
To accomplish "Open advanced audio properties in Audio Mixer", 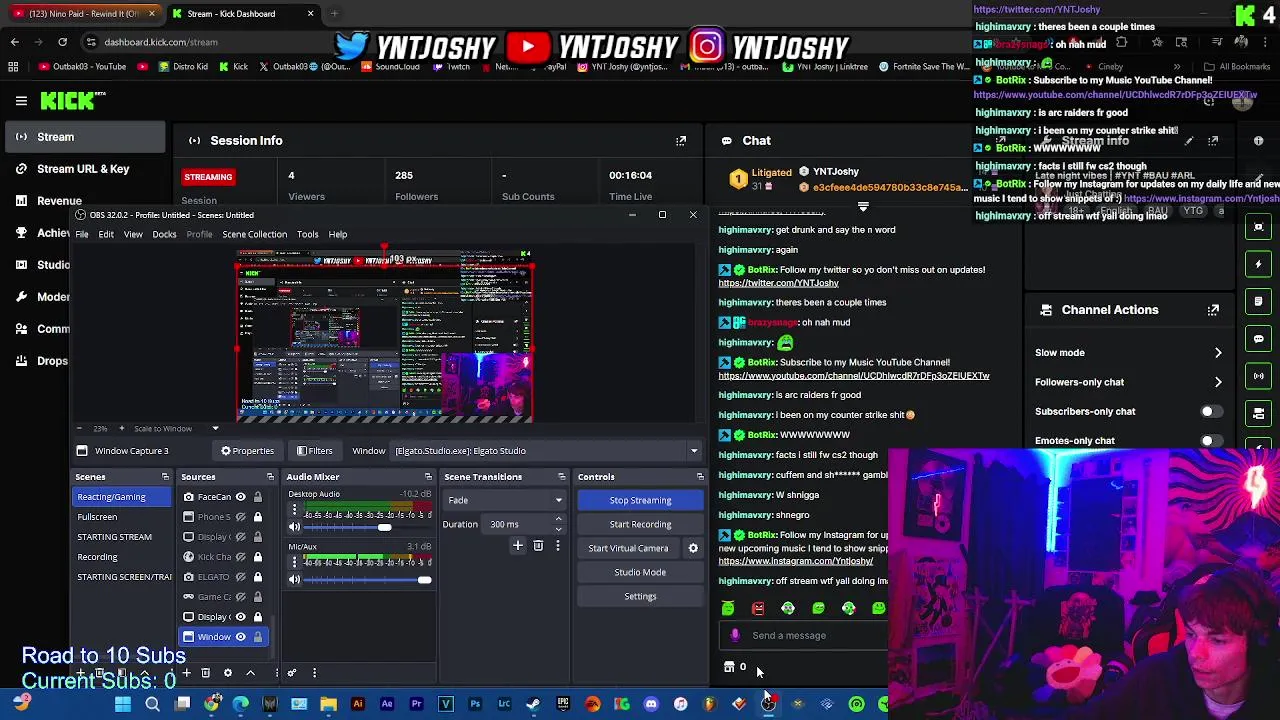I will [292, 673].
